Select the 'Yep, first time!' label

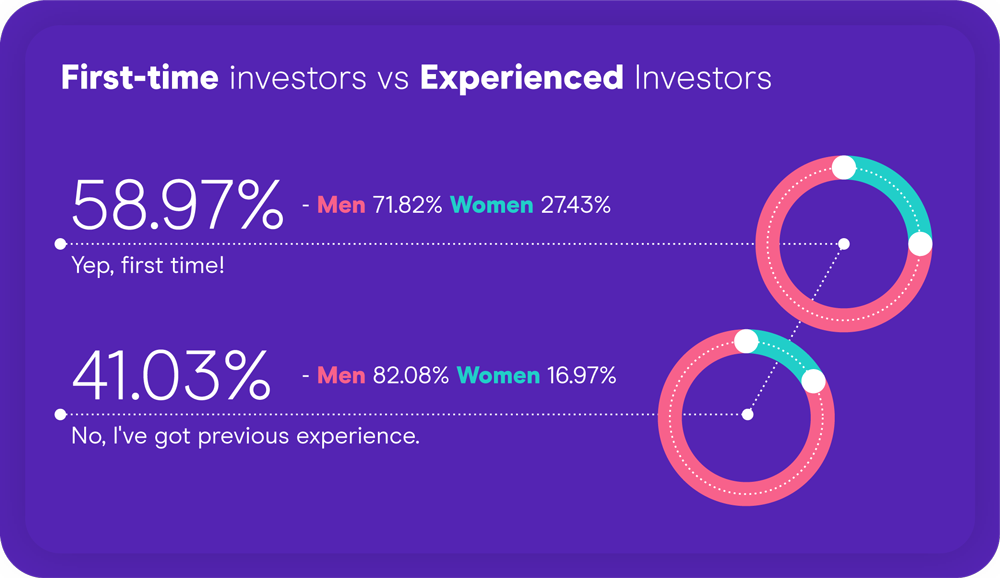148,265
